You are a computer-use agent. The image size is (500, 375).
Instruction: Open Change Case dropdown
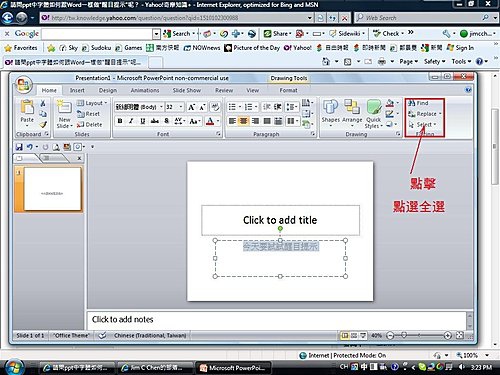pyautogui.click(x=195, y=121)
